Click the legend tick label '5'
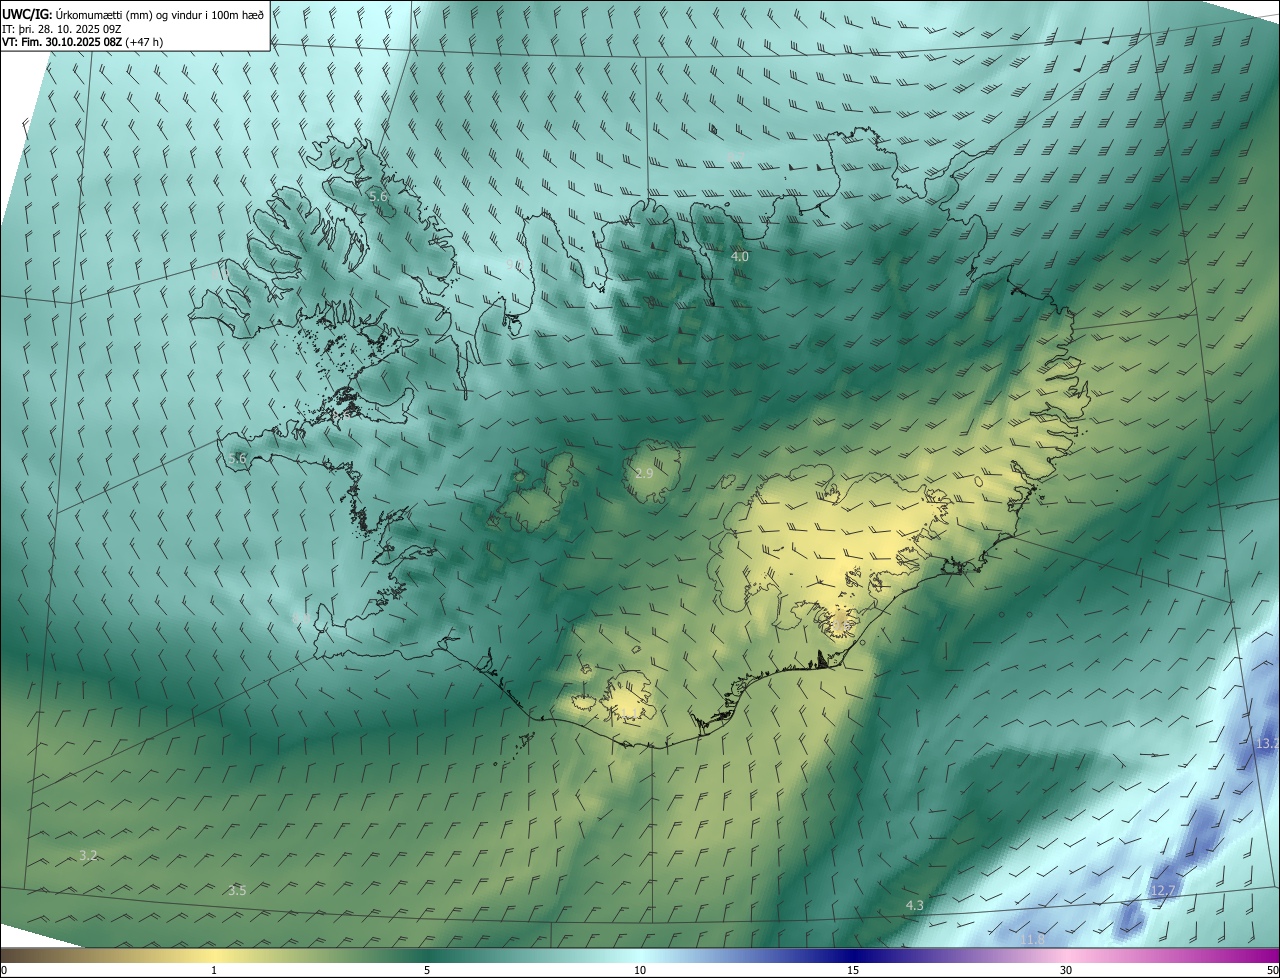Viewport: 1280px width, 978px height. point(427,970)
